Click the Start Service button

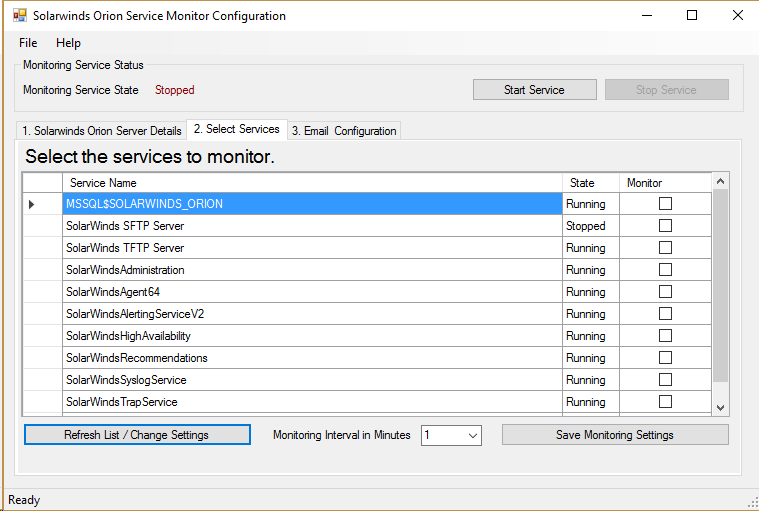(534, 90)
